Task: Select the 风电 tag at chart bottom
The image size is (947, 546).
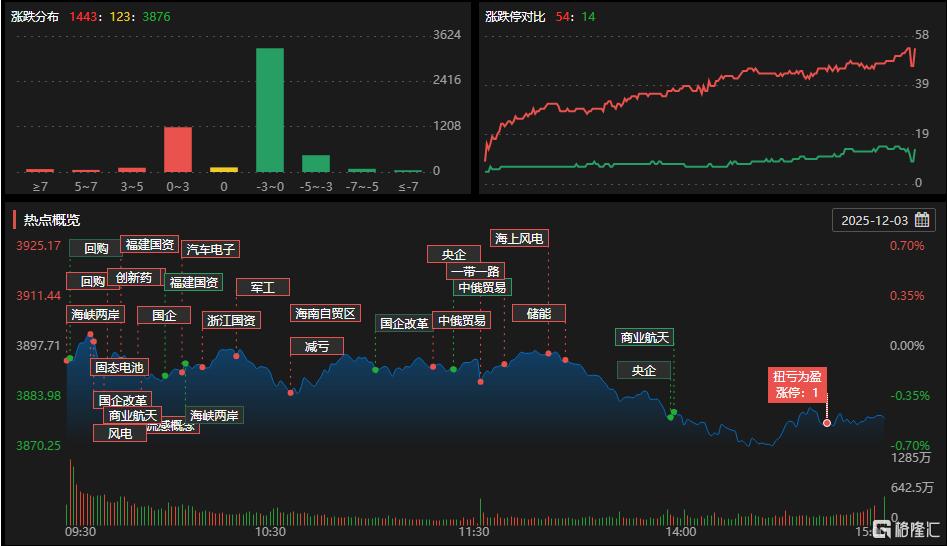Action: (x=119, y=433)
